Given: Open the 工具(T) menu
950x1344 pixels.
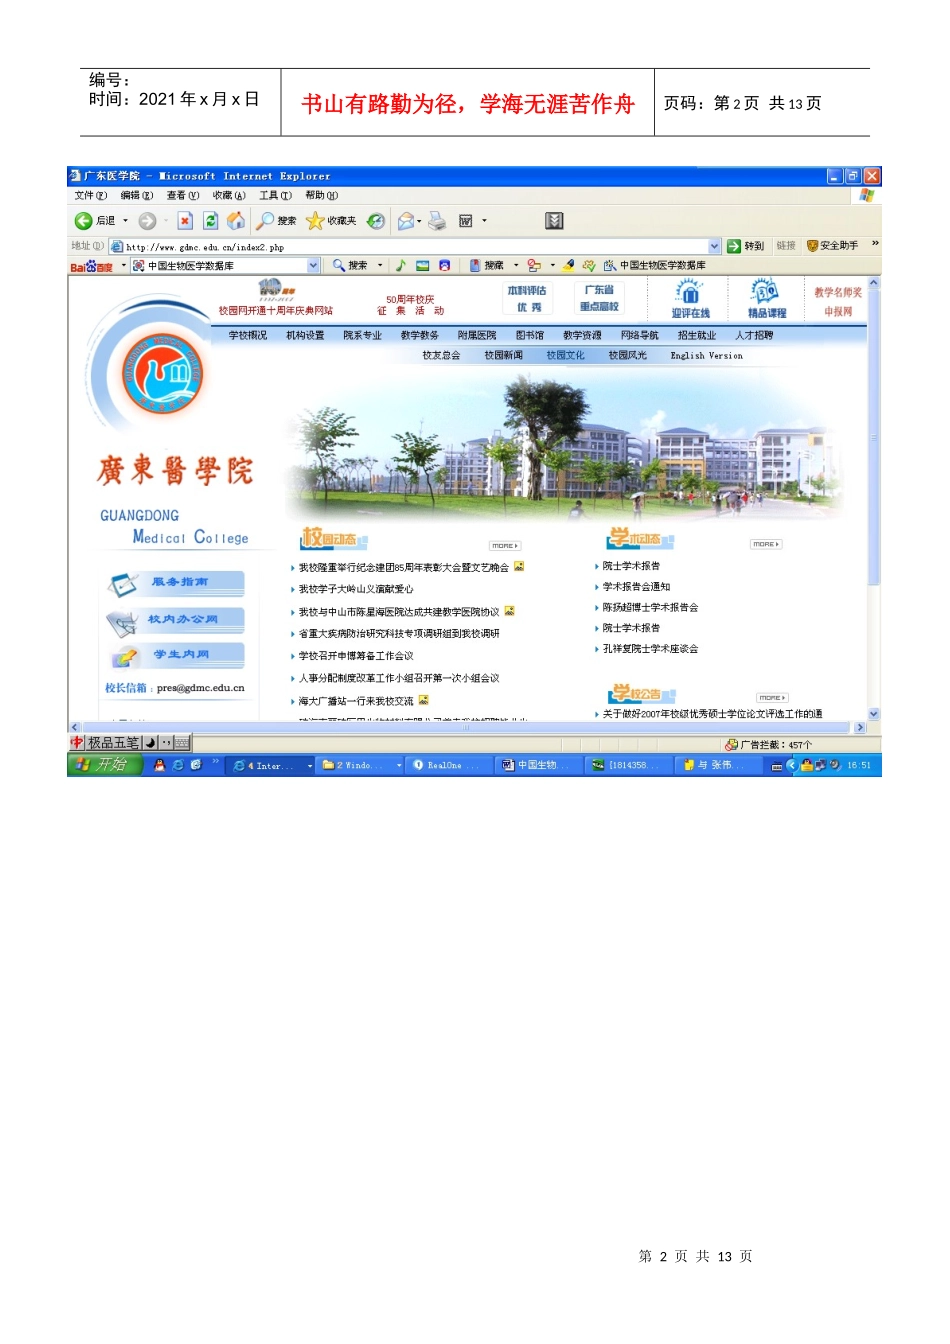Looking at the screenshot, I should pos(276,196).
